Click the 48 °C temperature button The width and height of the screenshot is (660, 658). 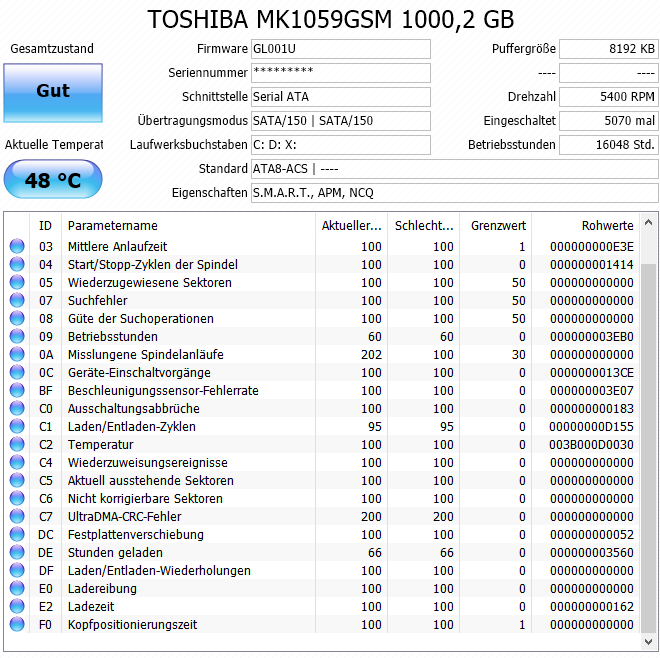coord(53,179)
